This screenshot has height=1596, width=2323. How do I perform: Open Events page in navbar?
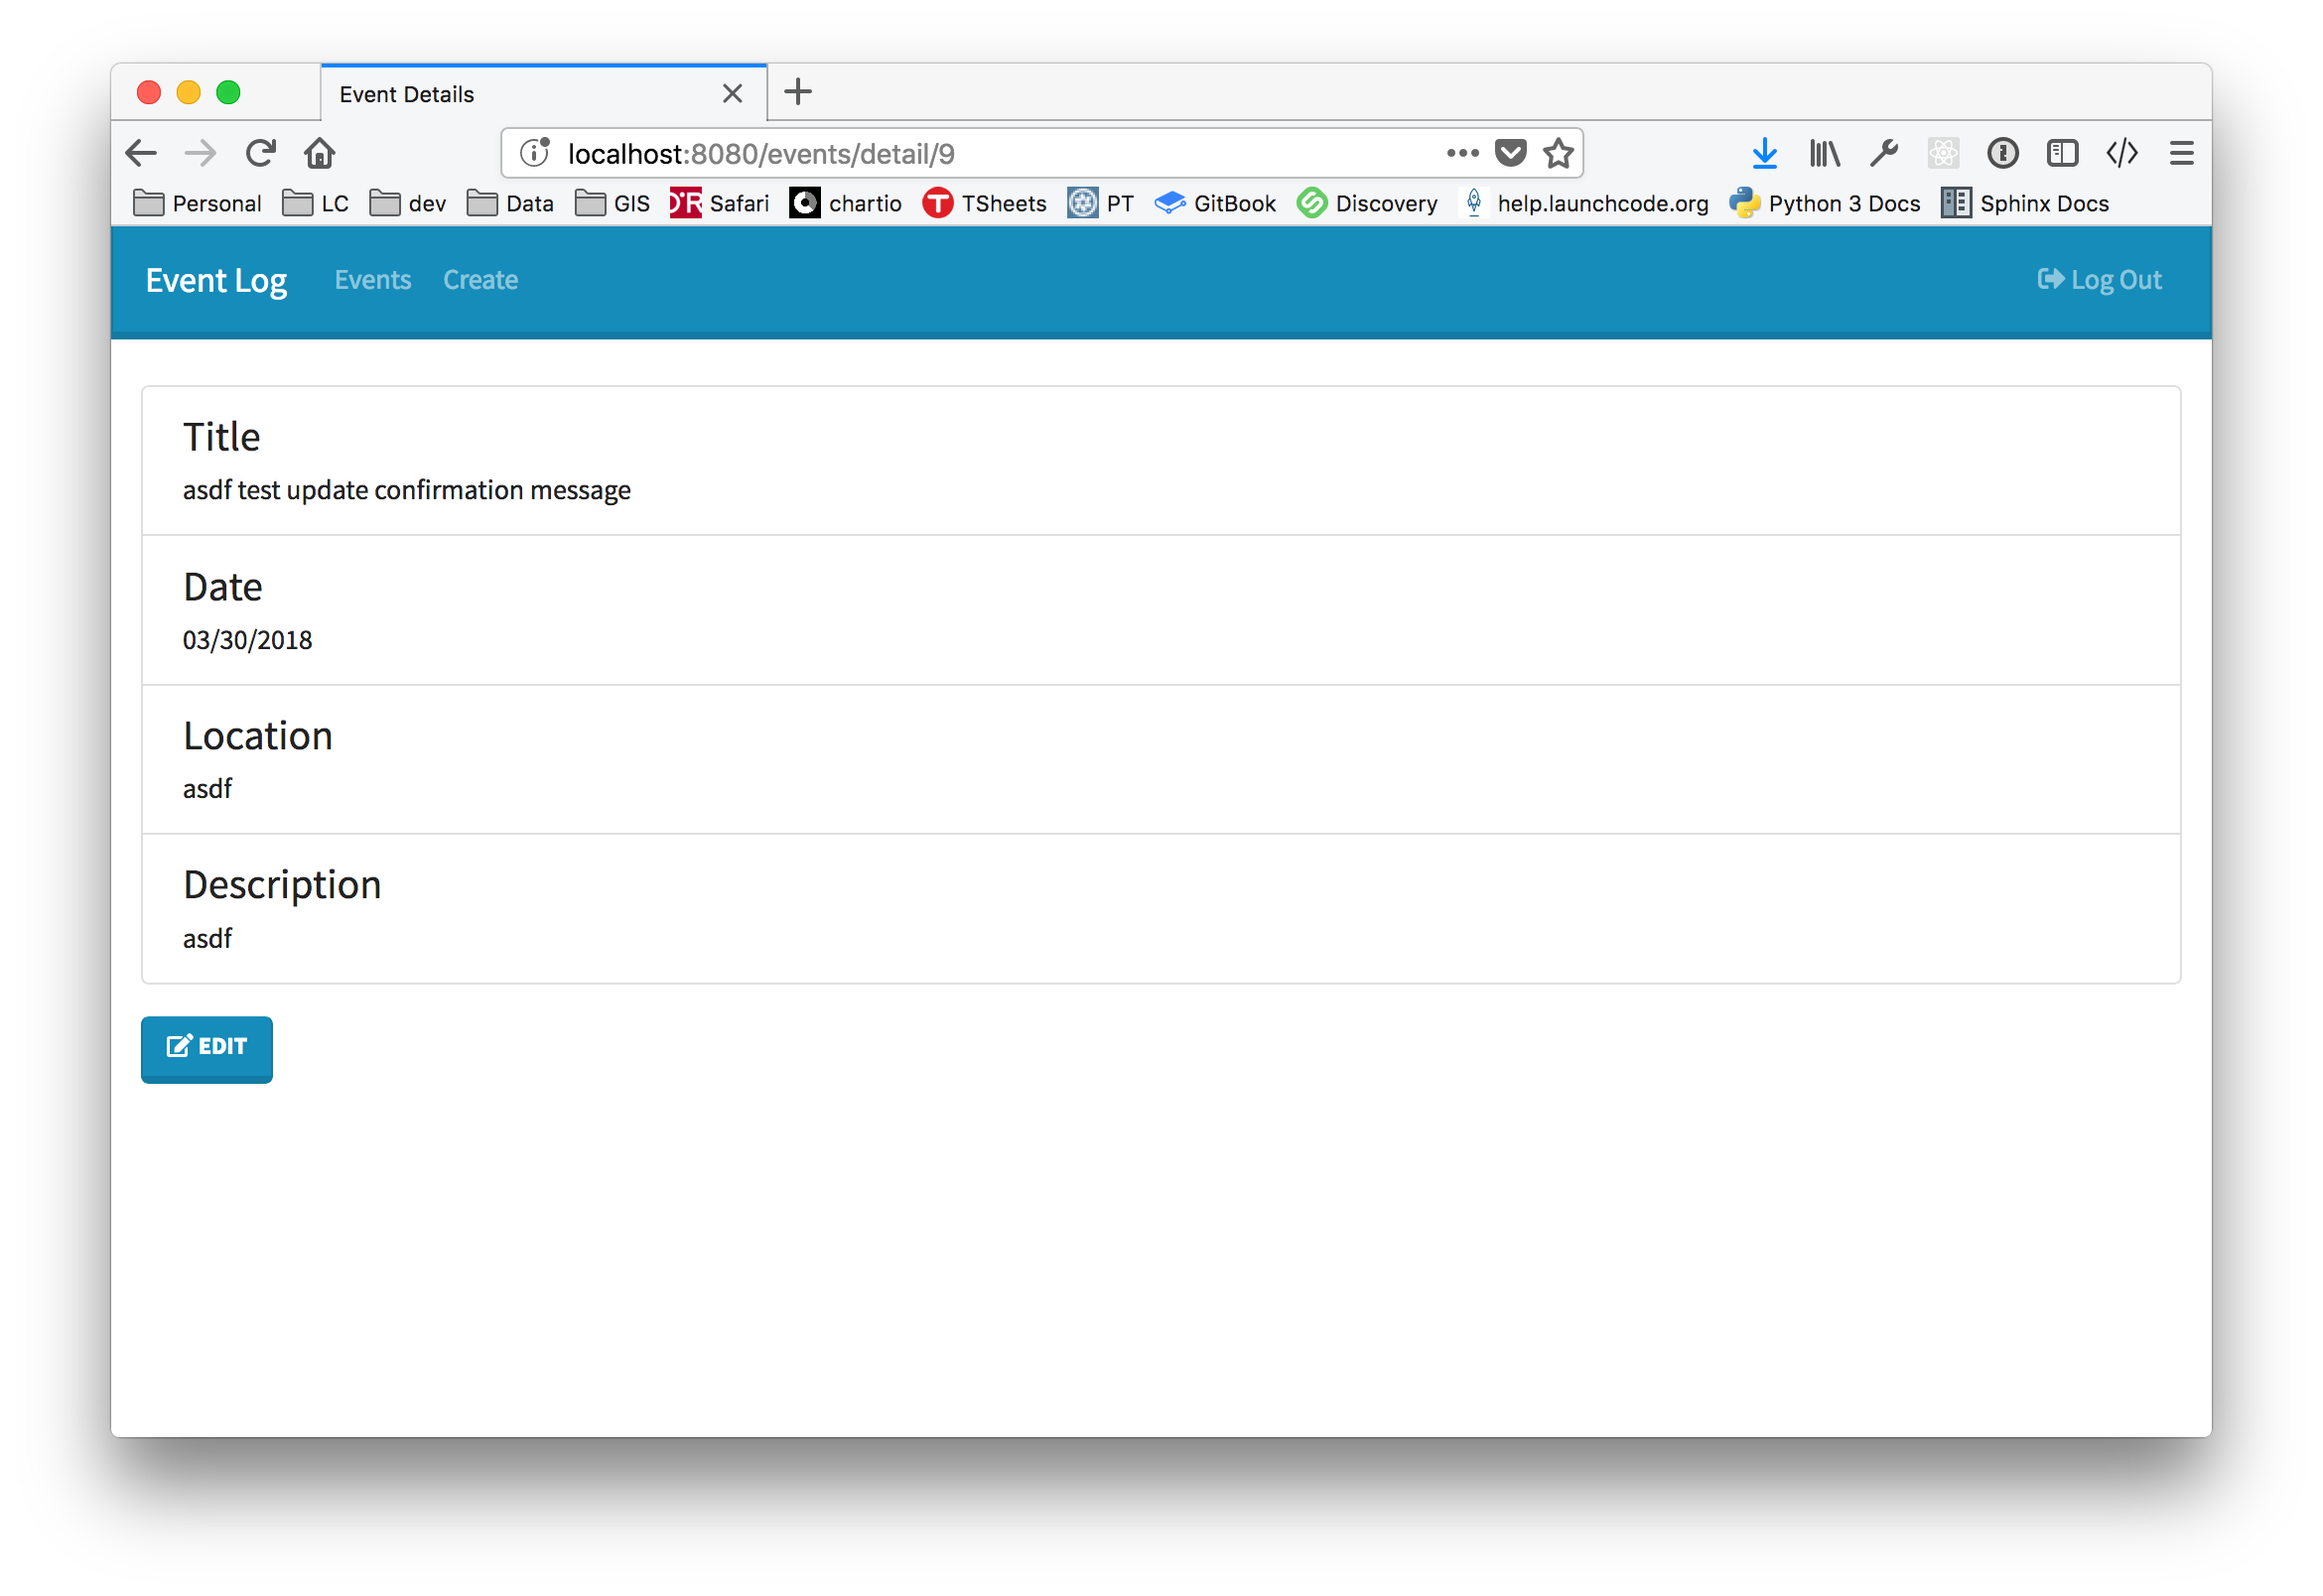coord(372,280)
